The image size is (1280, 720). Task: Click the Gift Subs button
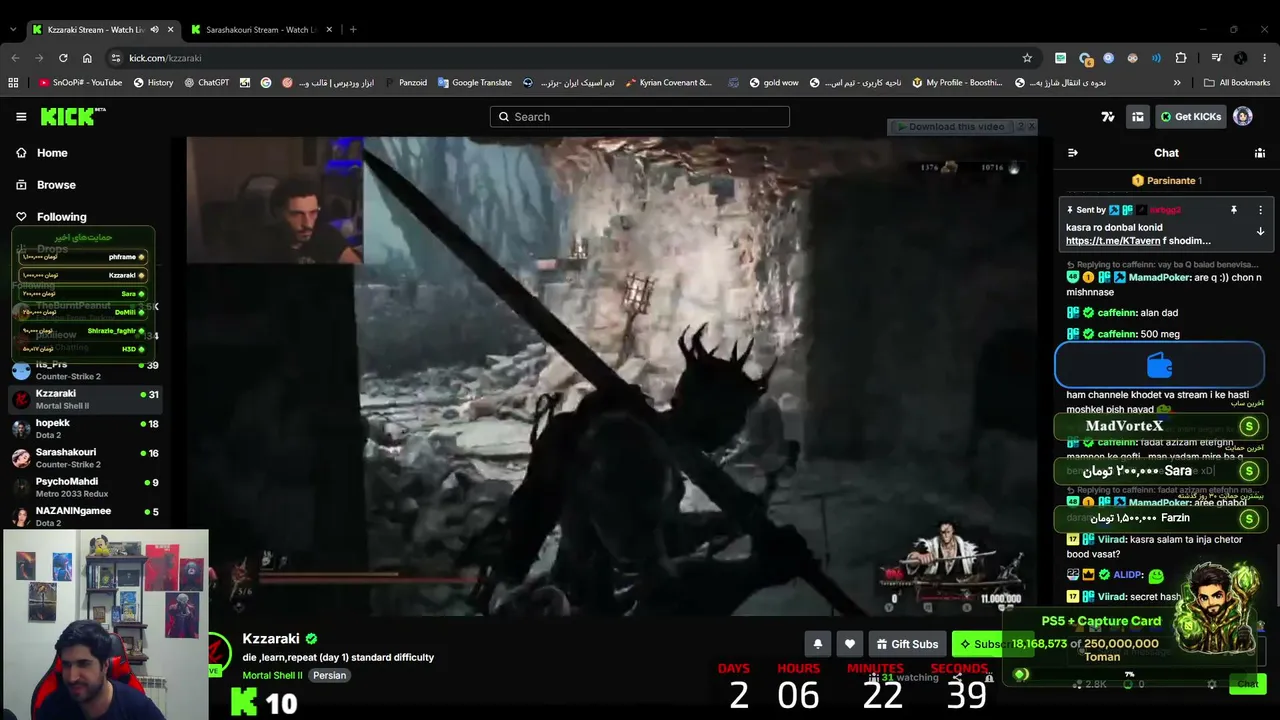pyautogui.click(x=907, y=644)
